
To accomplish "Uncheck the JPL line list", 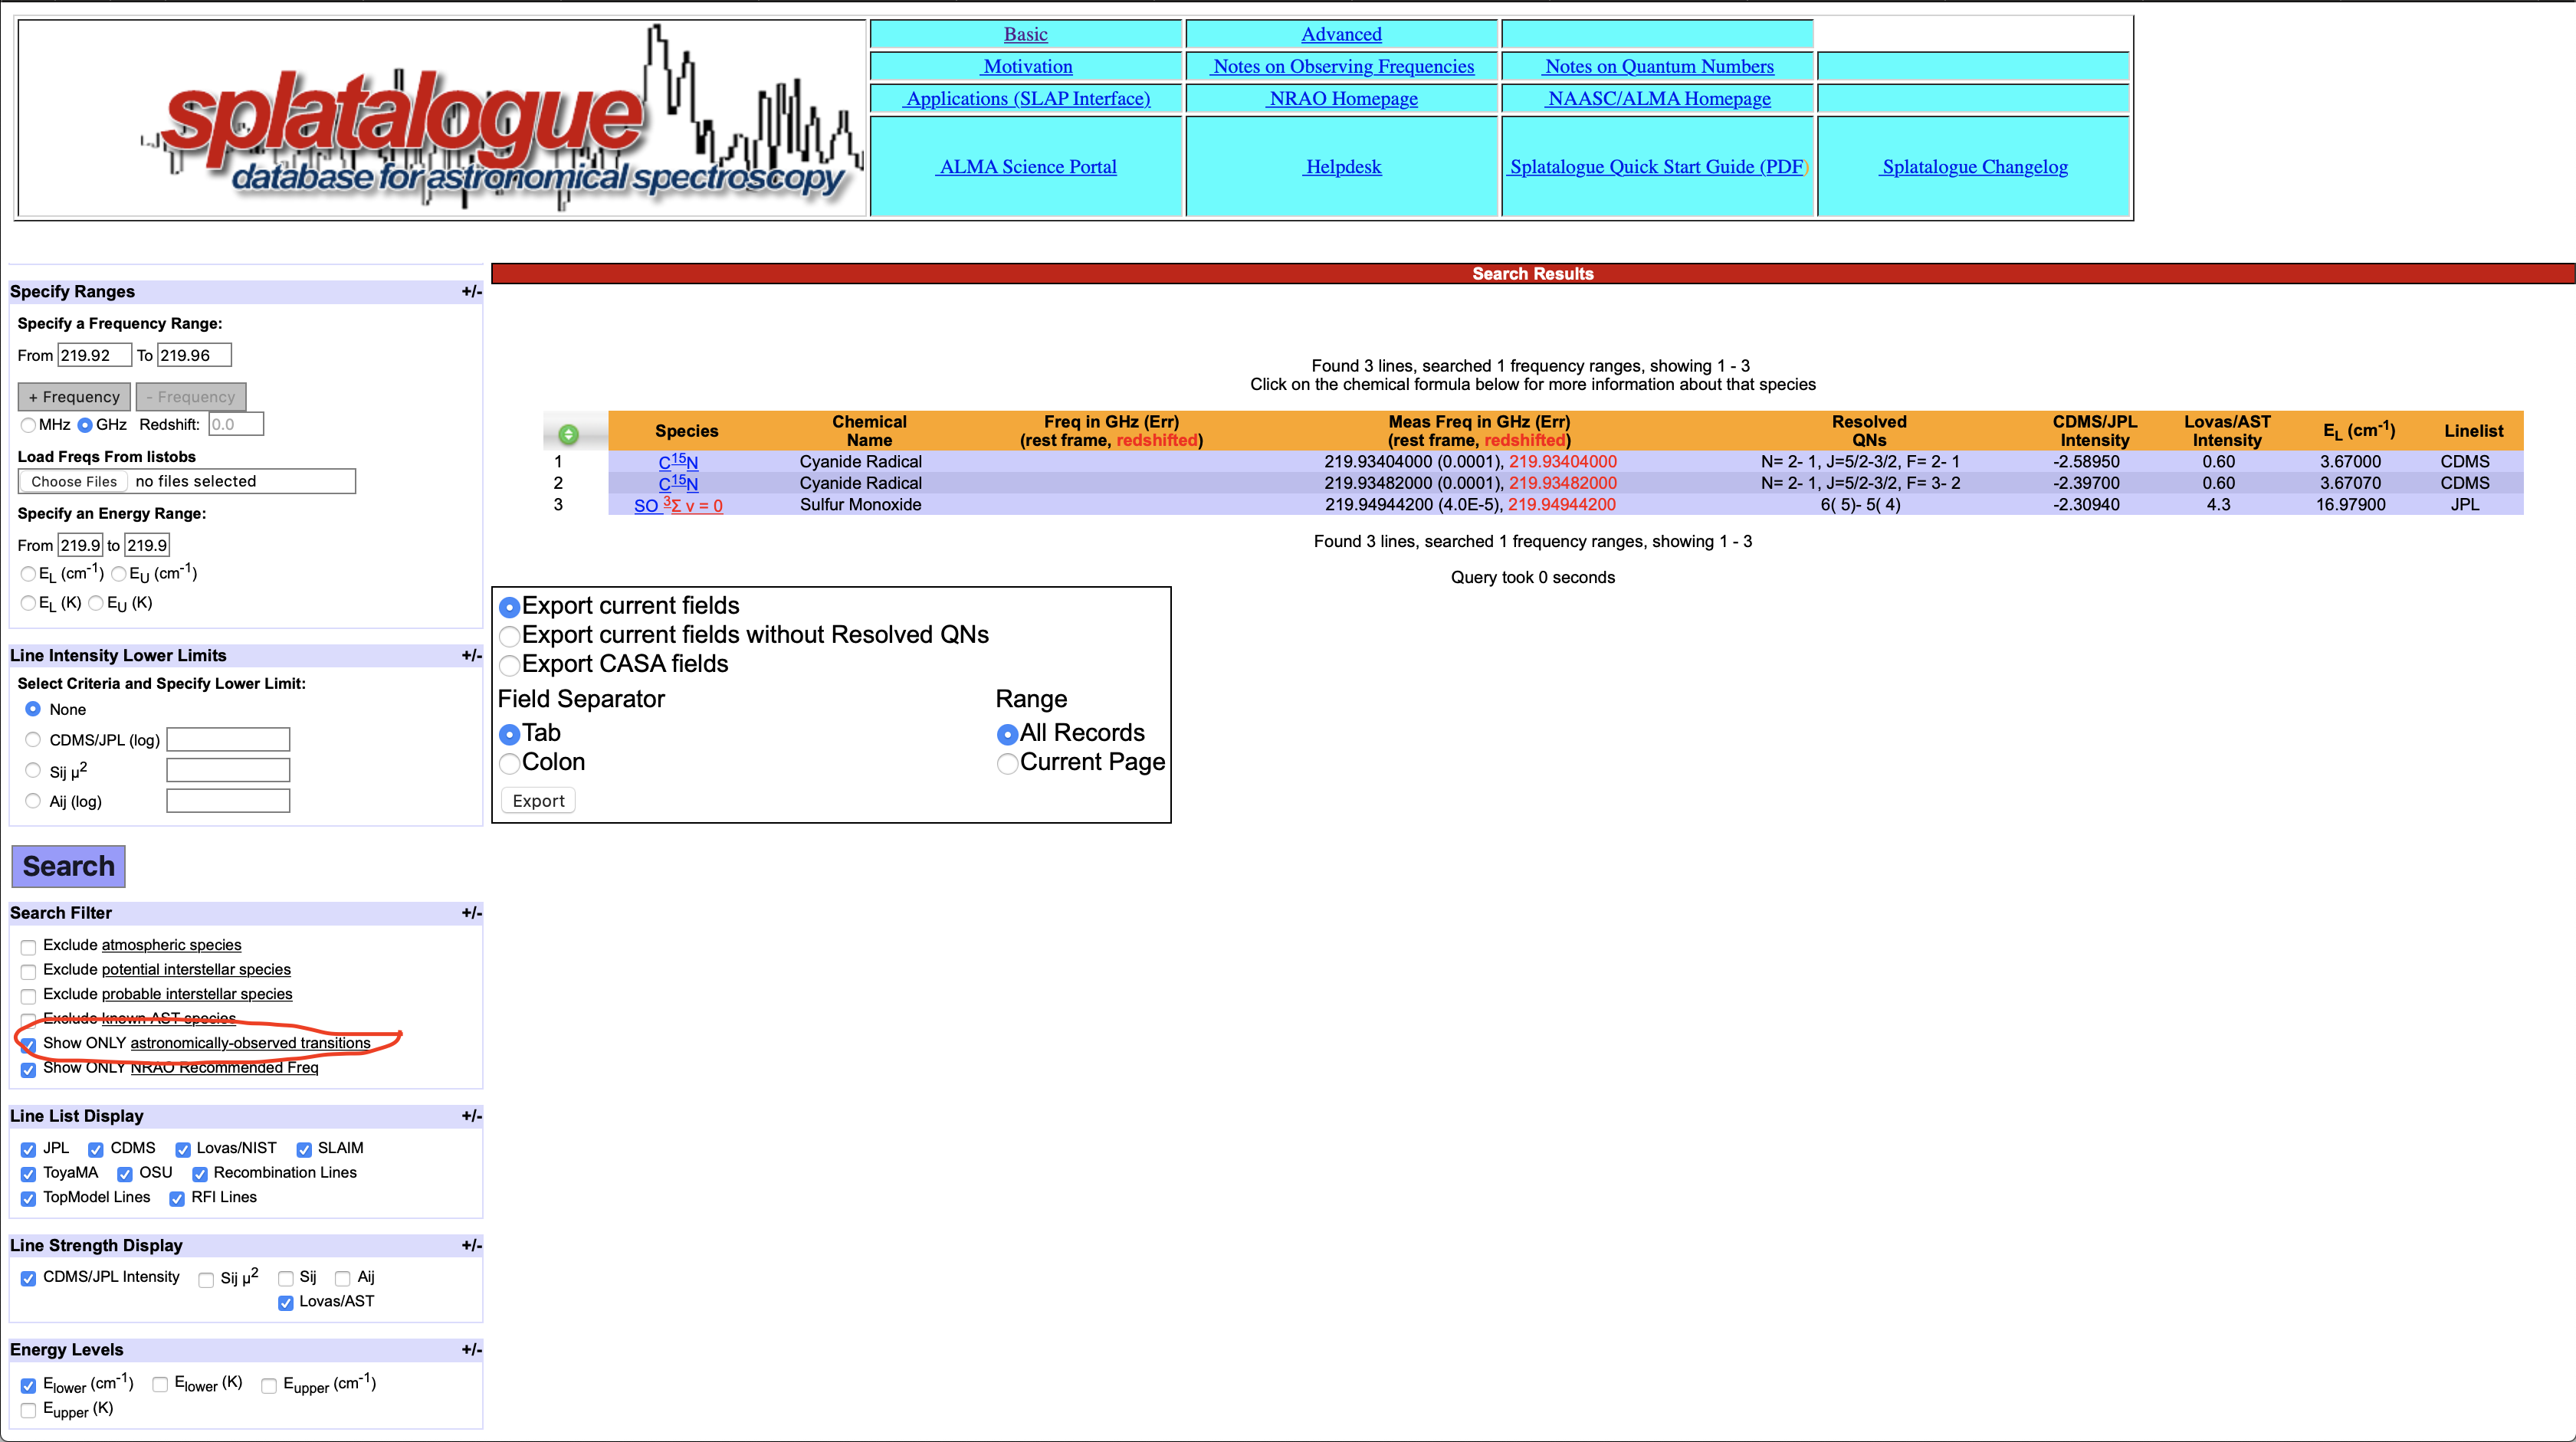I will [x=28, y=1150].
